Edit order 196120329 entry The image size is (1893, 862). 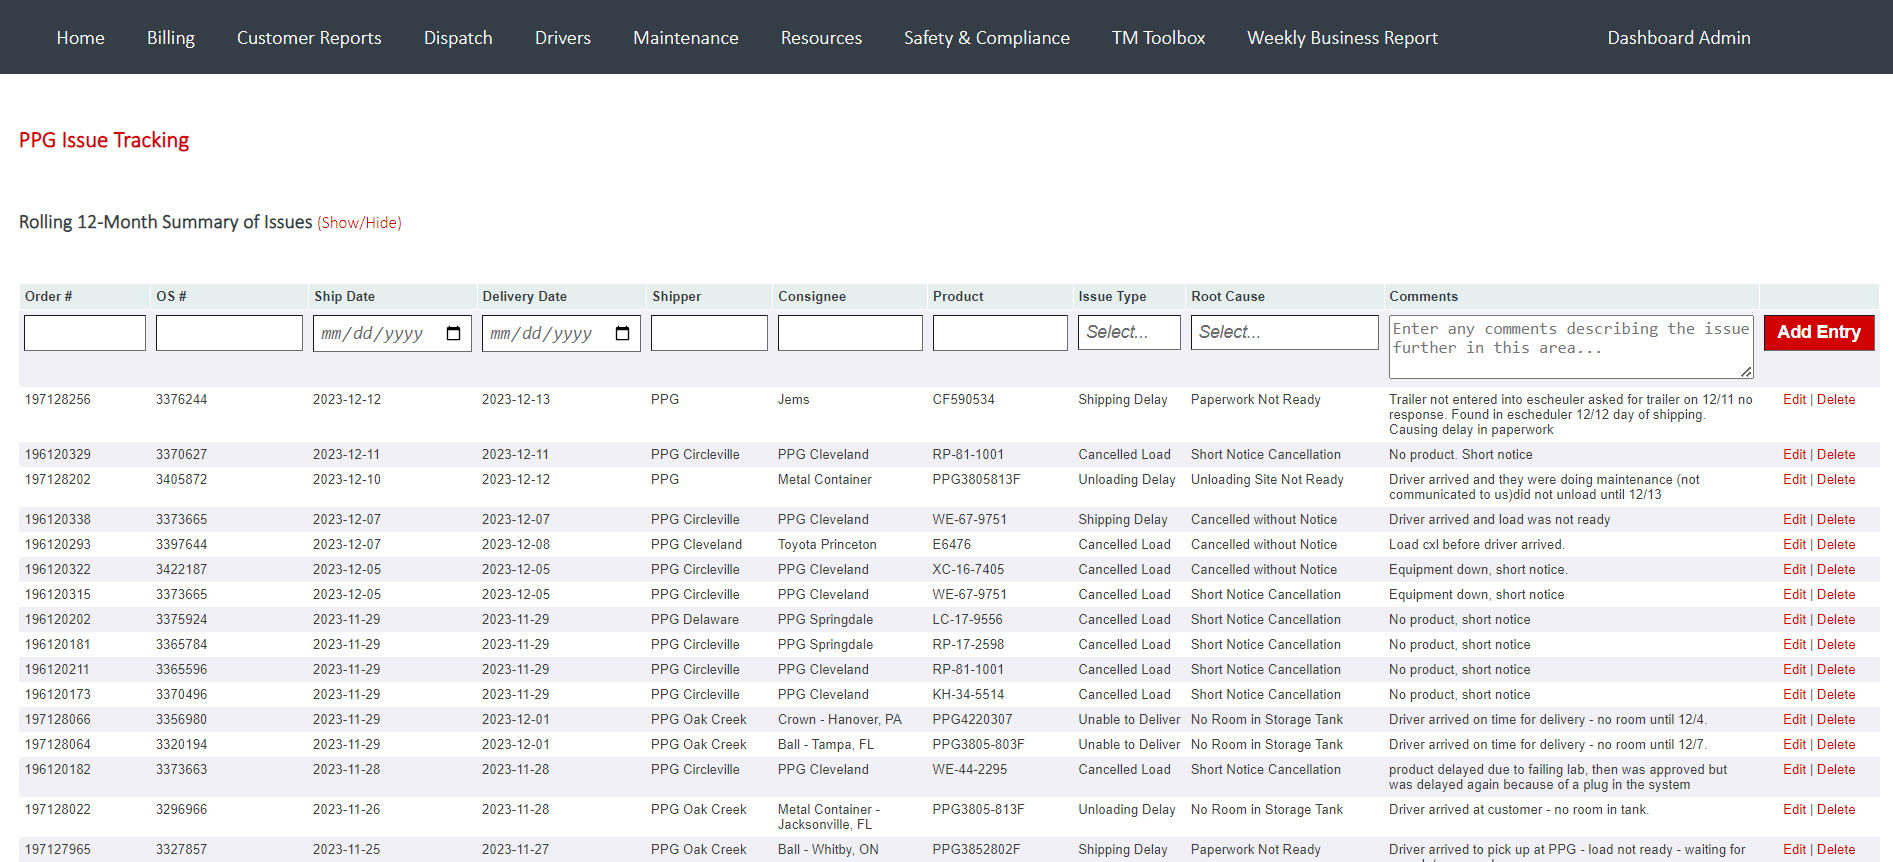pos(1794,454)
